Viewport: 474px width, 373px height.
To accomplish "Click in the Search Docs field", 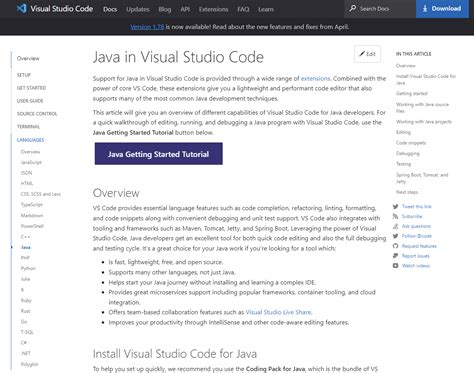I will 380,9.
